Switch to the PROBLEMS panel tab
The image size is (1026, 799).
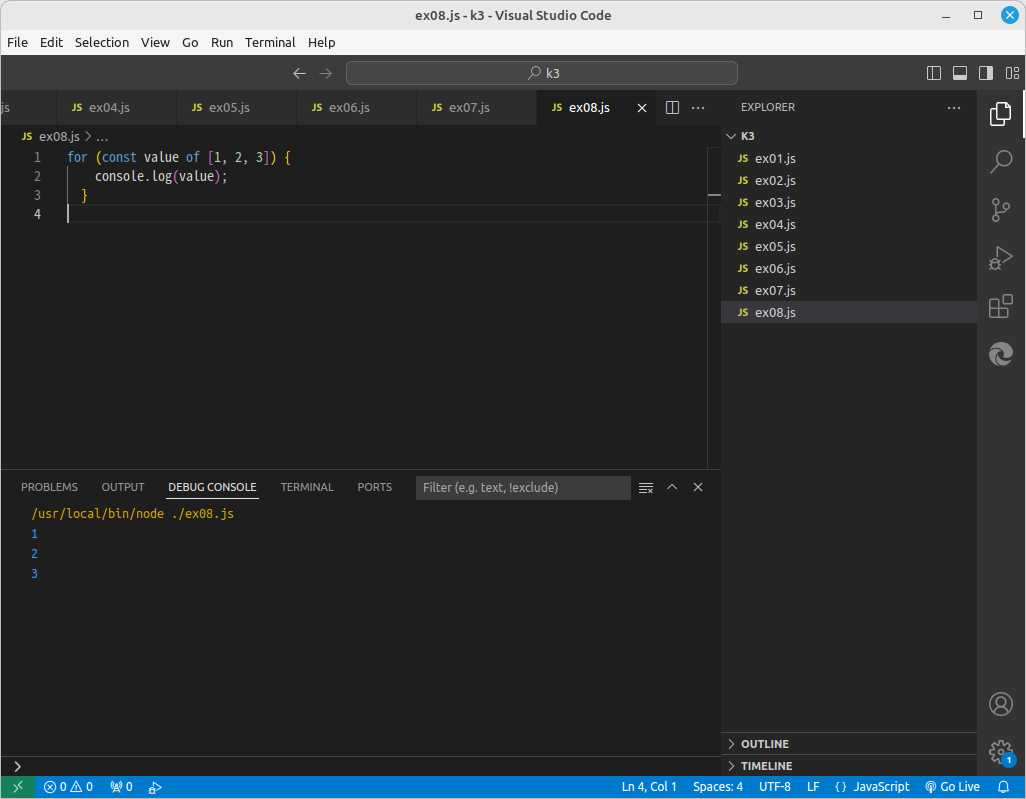pos(49,488)
